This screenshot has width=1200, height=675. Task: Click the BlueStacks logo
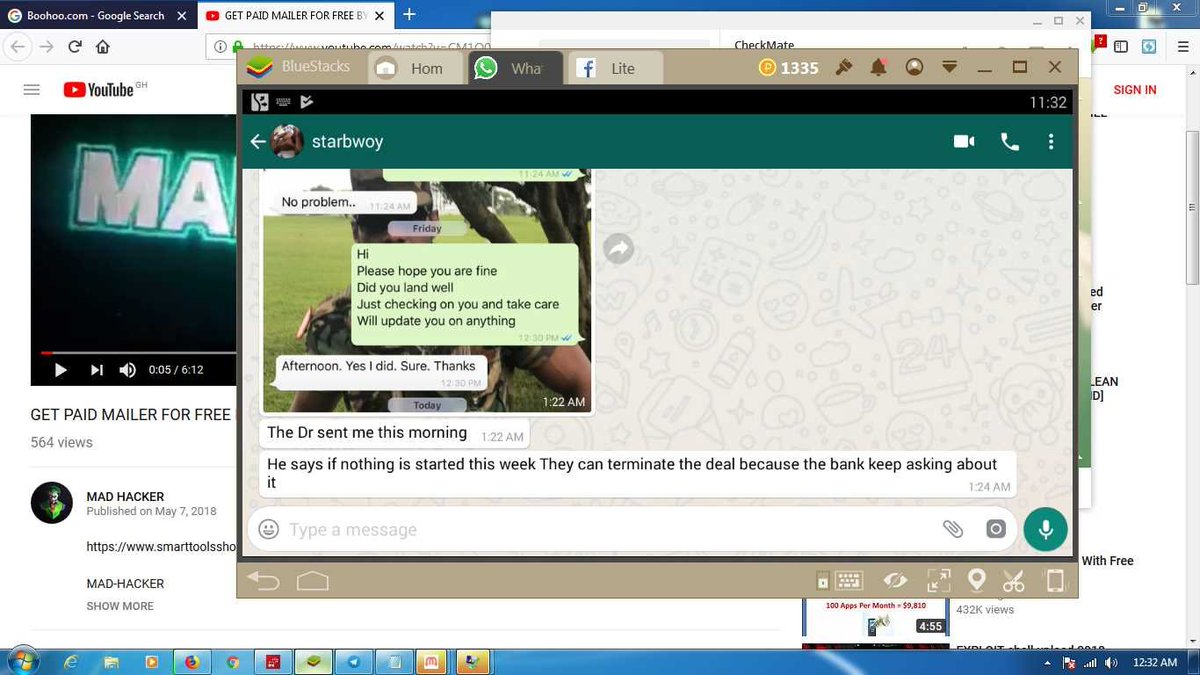click(259, 67)
